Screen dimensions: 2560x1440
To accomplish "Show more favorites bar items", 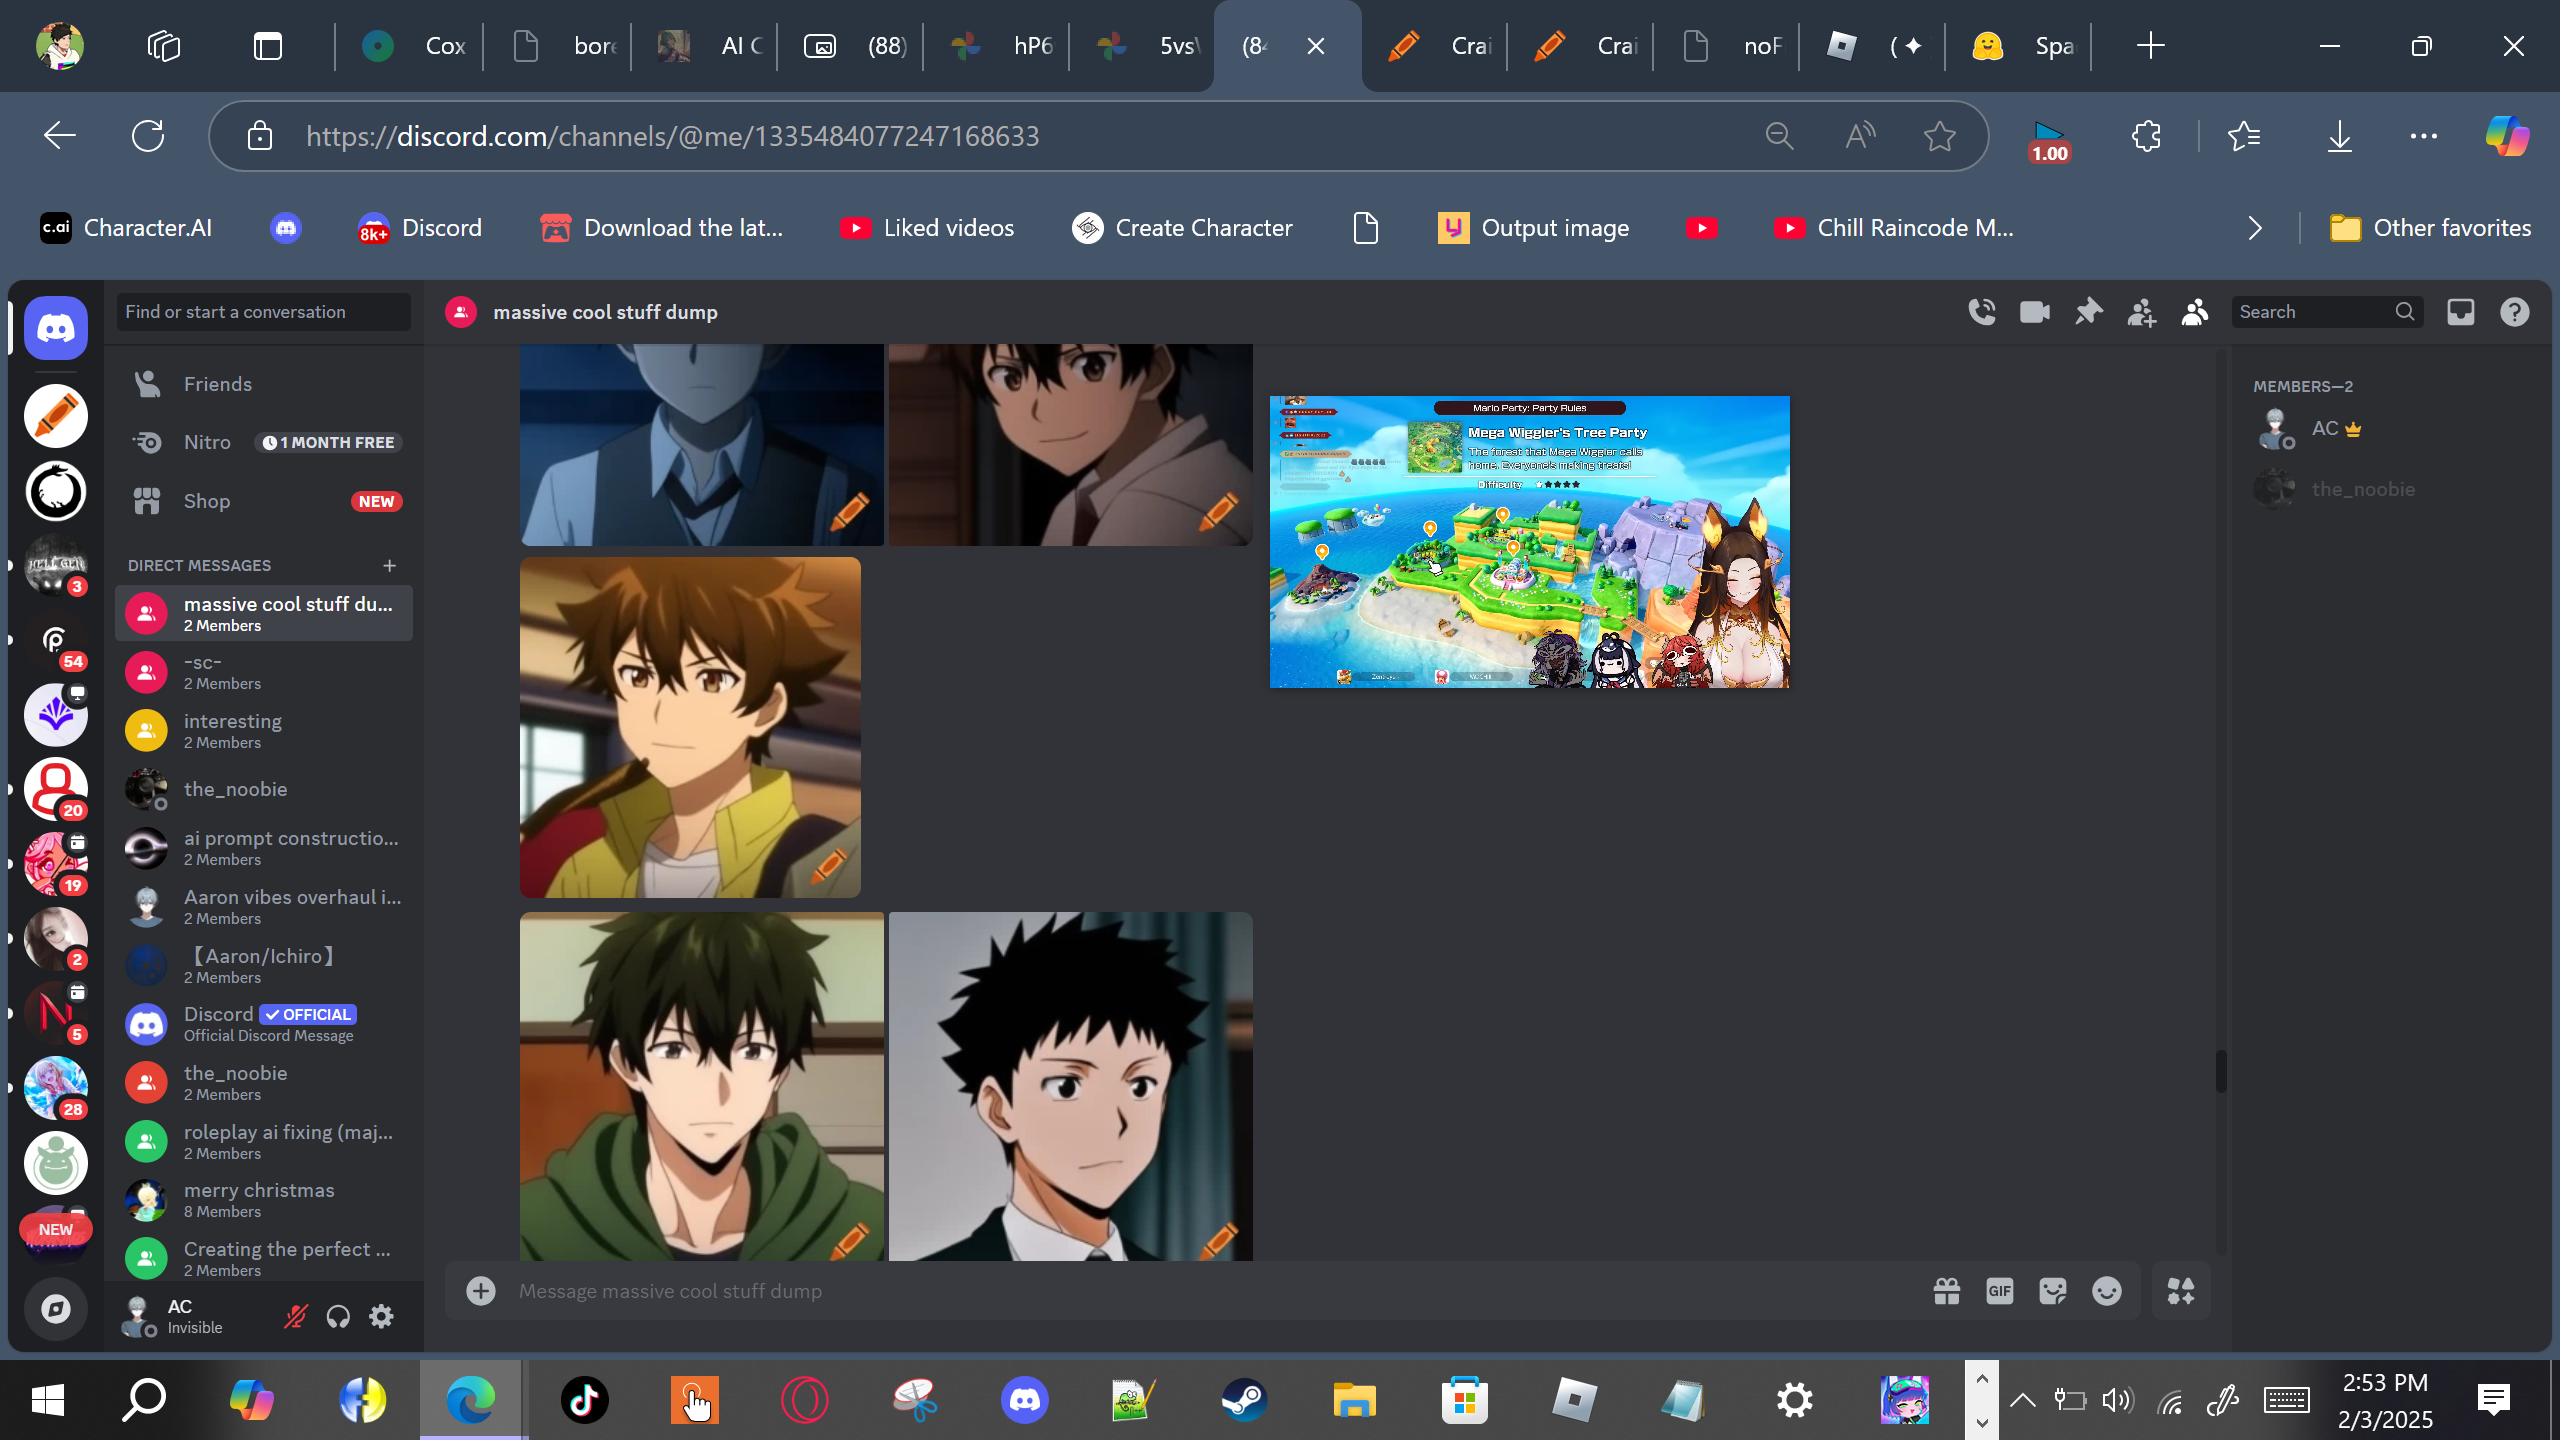I will (x=2254, y=228).
